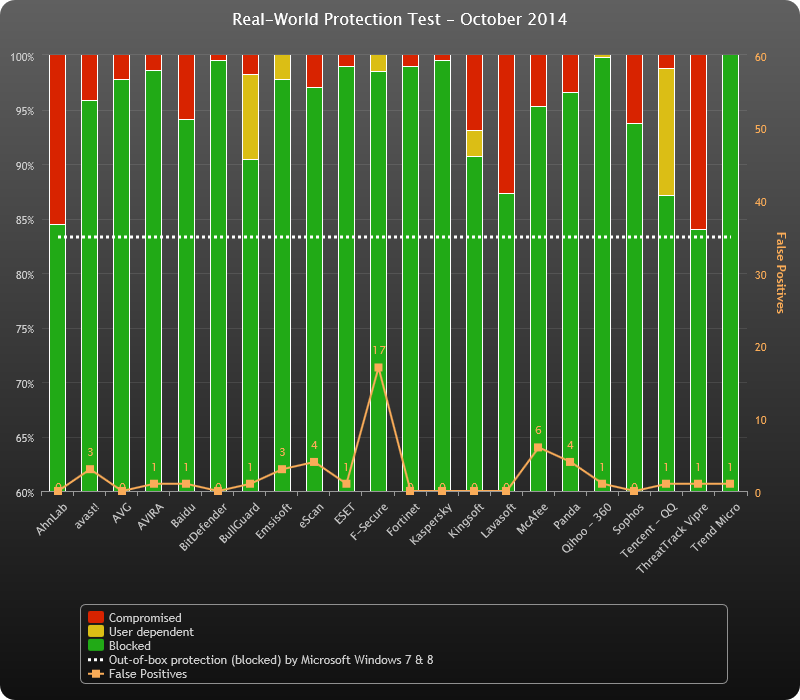Click McAfee's false positives data point marker
Screen dimensions: 800x700
[x=538, y=448]
